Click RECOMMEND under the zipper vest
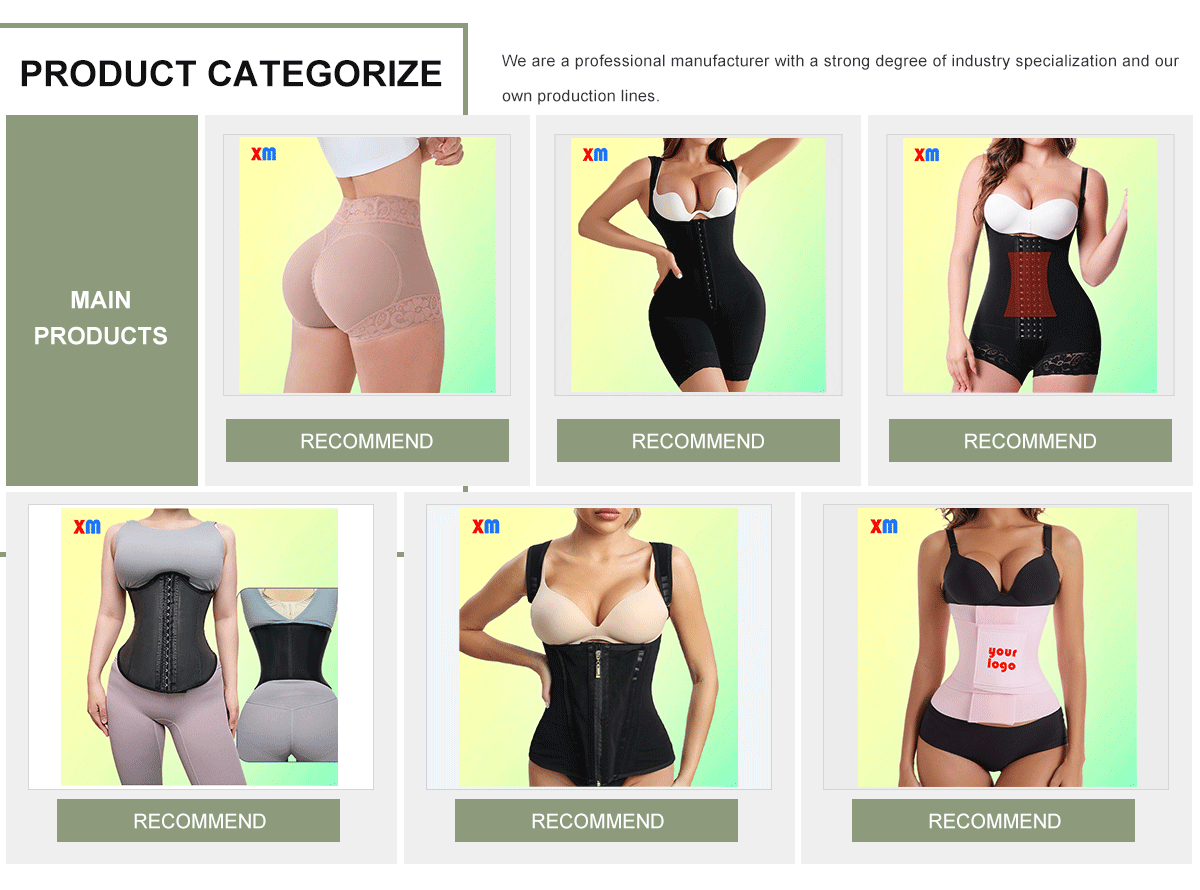This screenshot has height=890, width=1200. point(596,821)
